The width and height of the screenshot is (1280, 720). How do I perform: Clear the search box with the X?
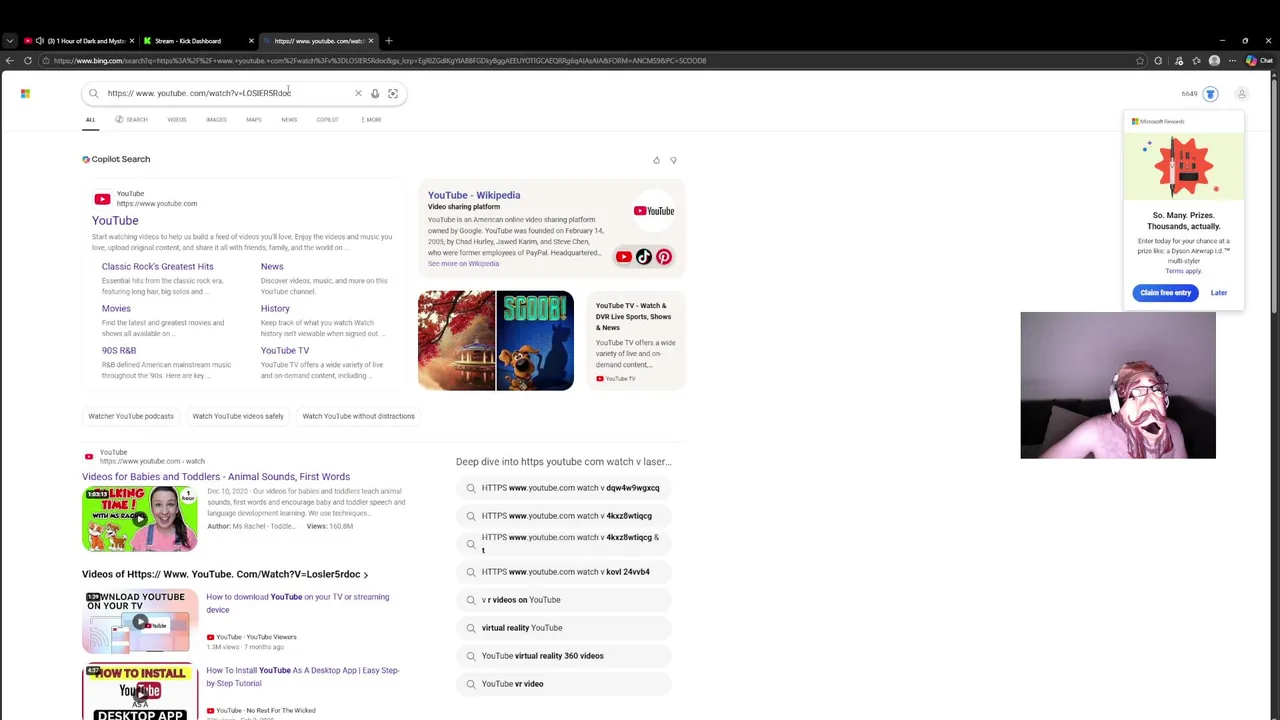click(358, 94)
